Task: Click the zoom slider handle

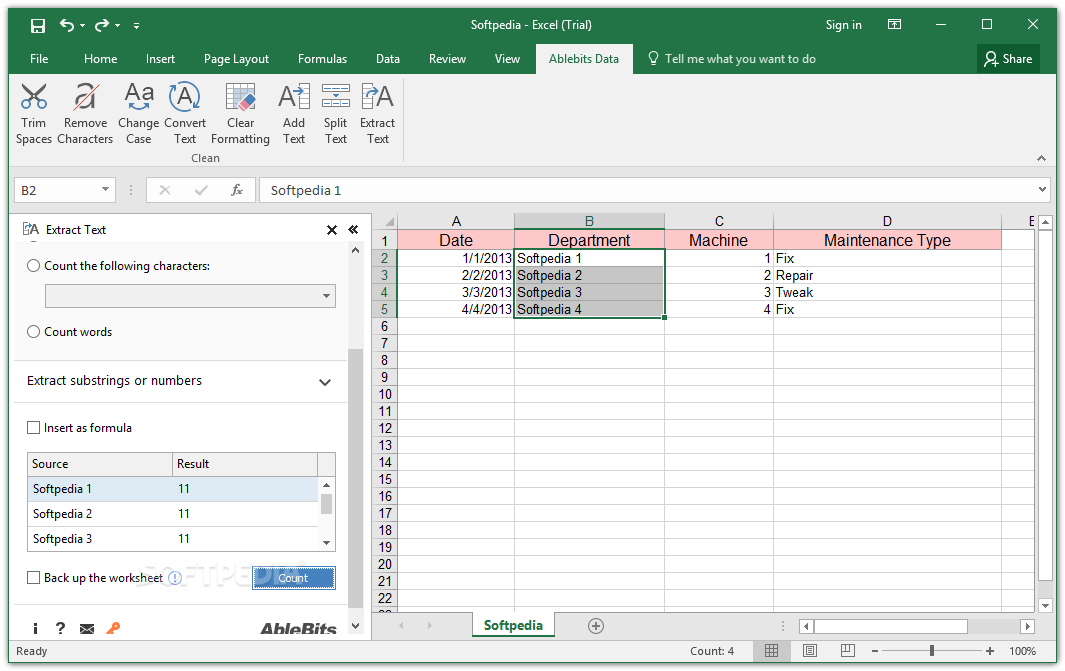Action: 932,651
